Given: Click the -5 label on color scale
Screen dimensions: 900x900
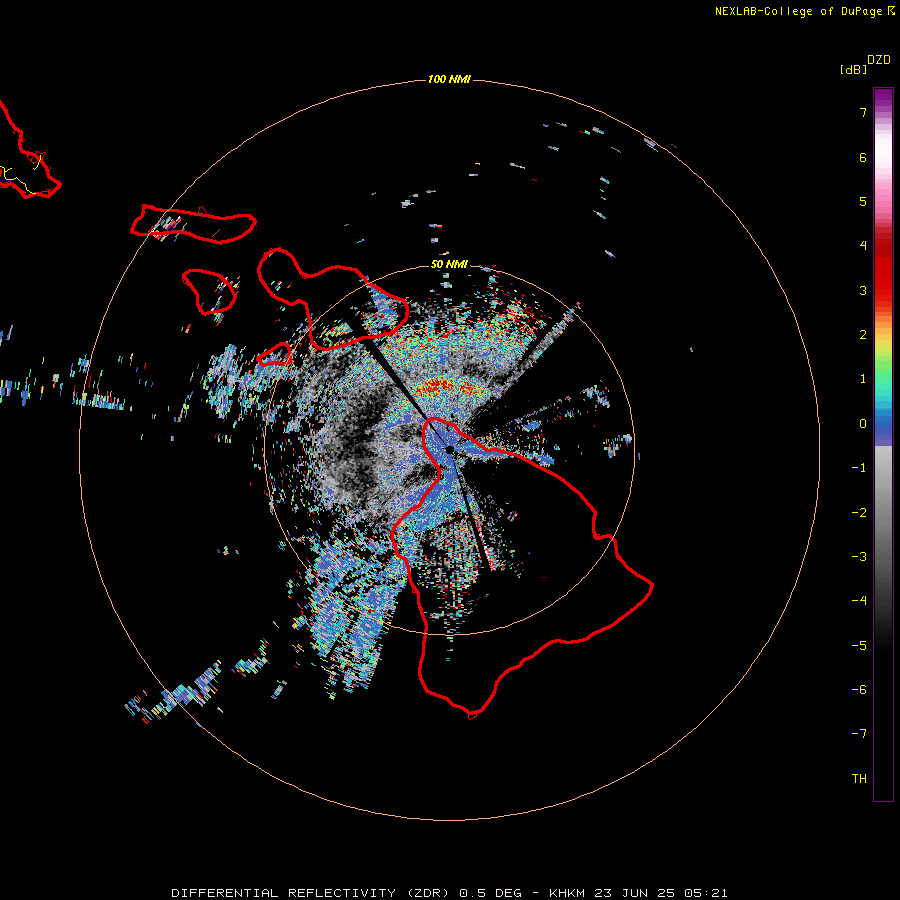Looking at the screenshot, I should [x=859, y=645].
